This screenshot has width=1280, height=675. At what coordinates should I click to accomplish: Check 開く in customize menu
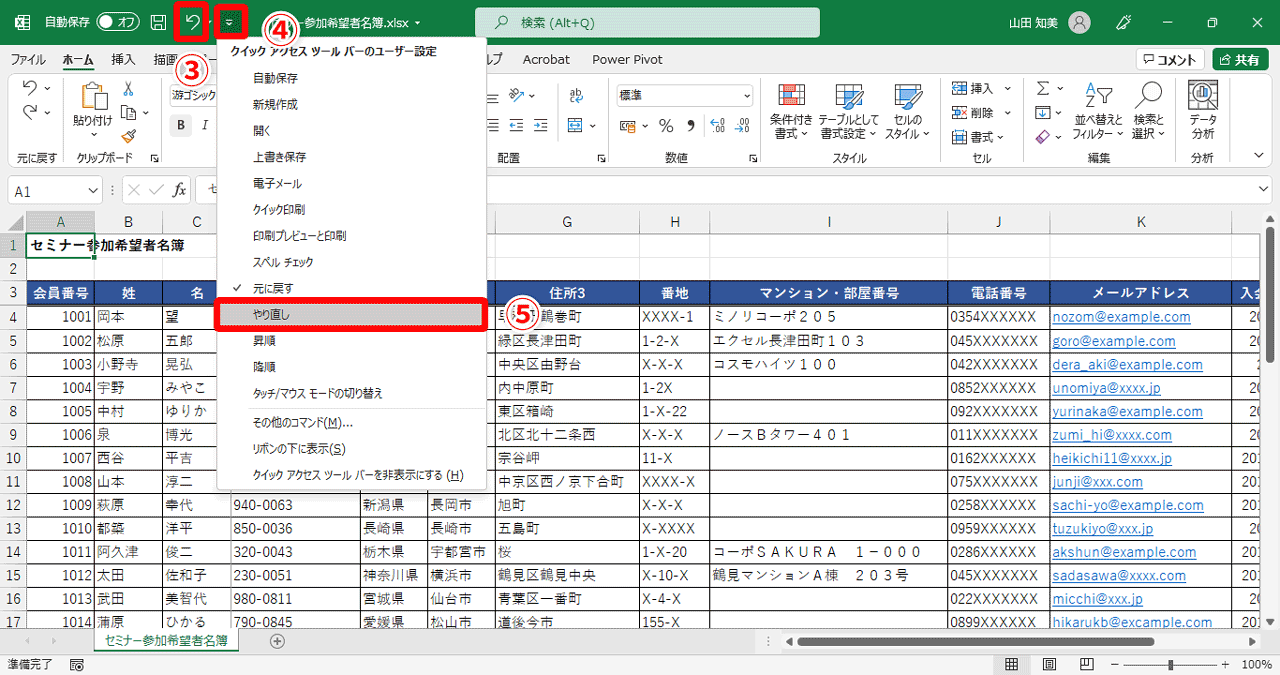(351, 131)
